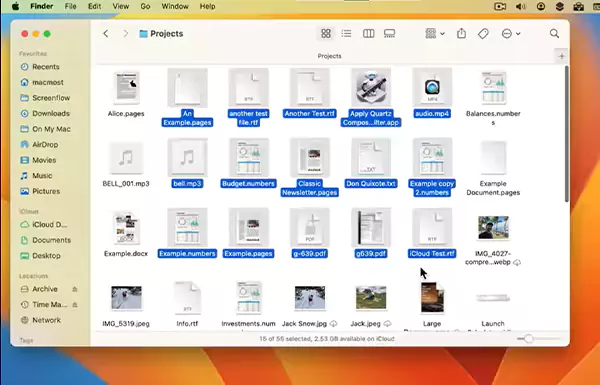This screenshot has height=385, width=600.
Task: Open macmost home folder in sidebar
Action: click(x=47, y=82)
